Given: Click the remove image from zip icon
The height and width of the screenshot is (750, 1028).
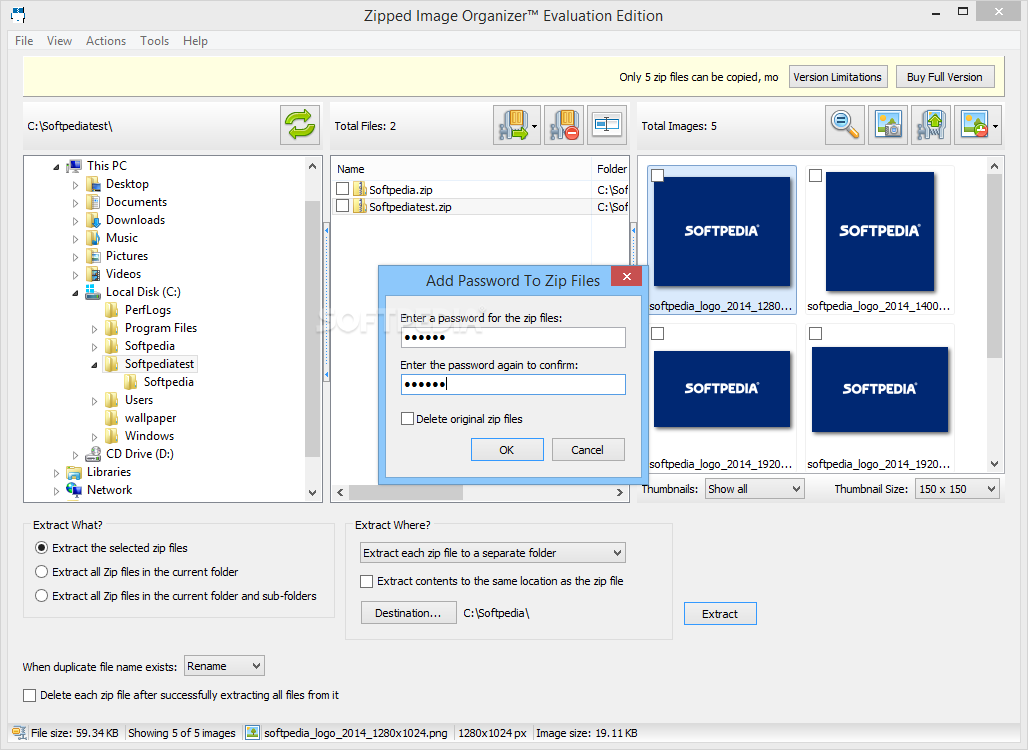Looking at the screenshot, I should 974,125.
